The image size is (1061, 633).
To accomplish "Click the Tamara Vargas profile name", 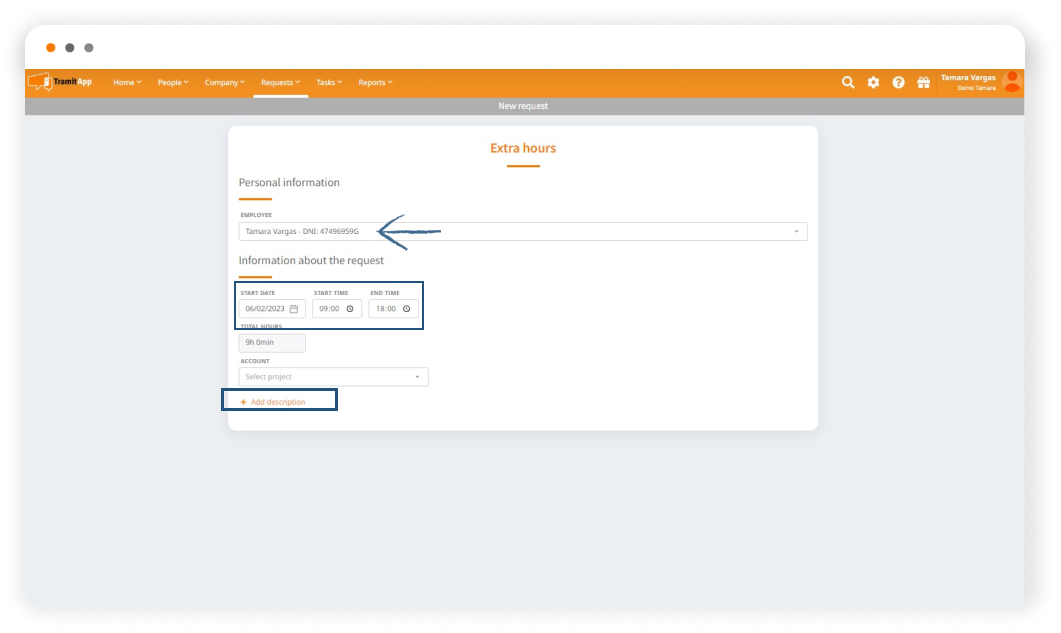I will 968,77.
